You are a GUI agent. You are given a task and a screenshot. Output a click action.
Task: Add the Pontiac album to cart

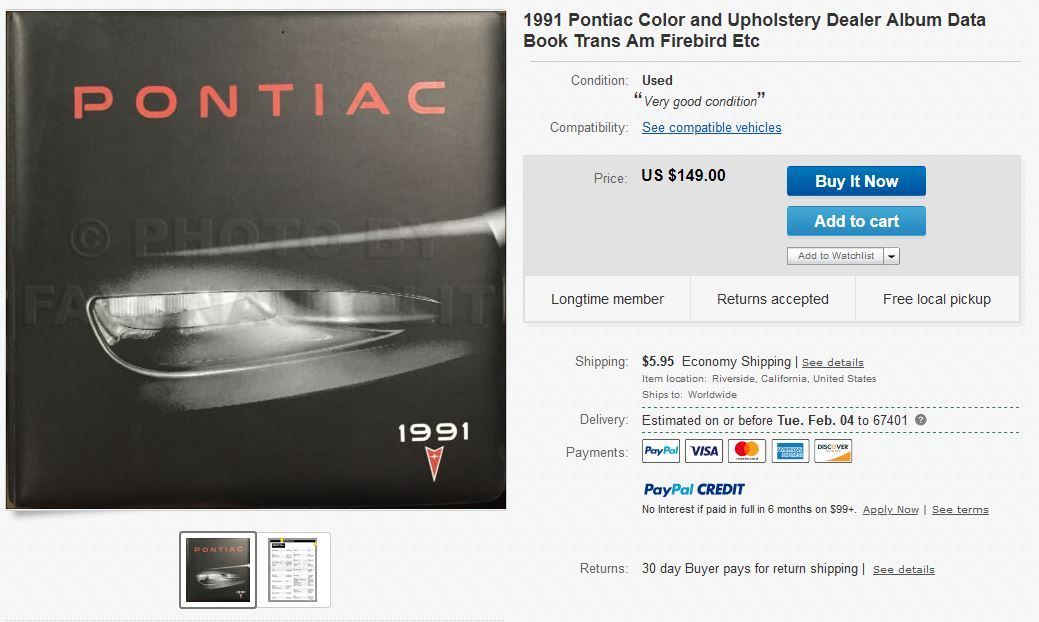click(856, 221)
